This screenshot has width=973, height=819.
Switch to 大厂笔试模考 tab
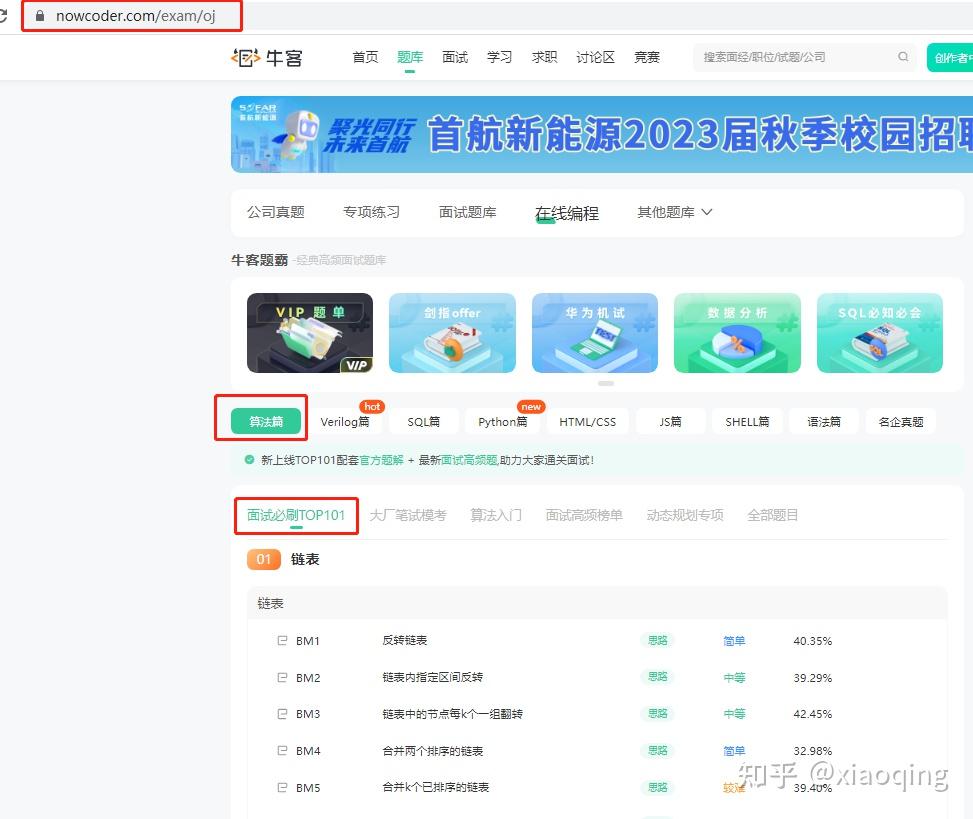click(408, 515)
